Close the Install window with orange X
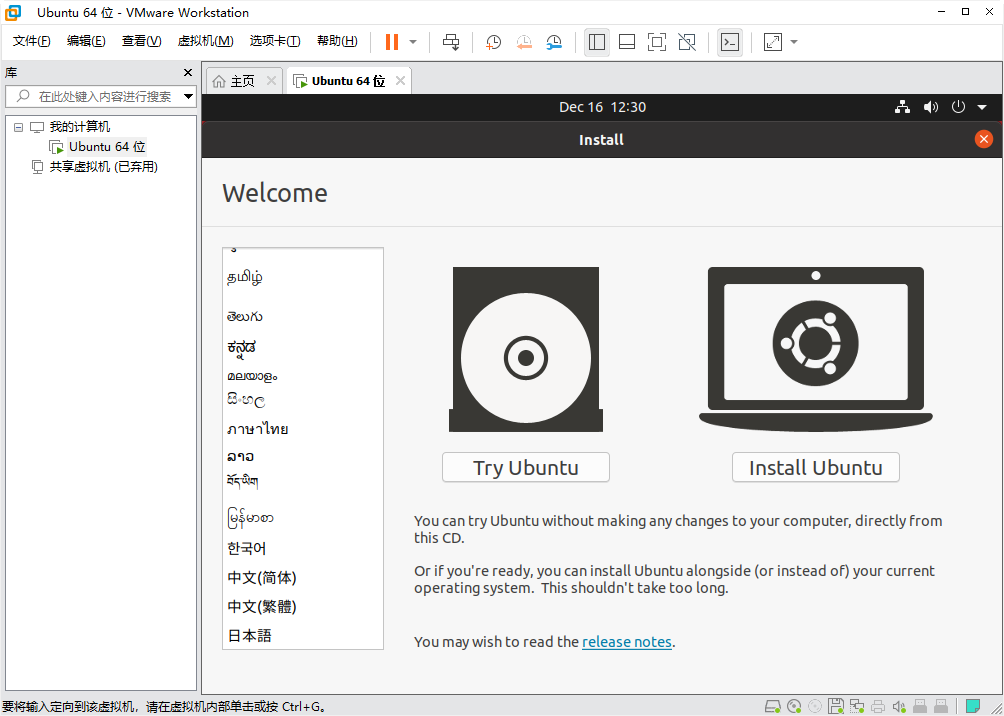Screen dimensions: 1004x716 coord(984,139)
